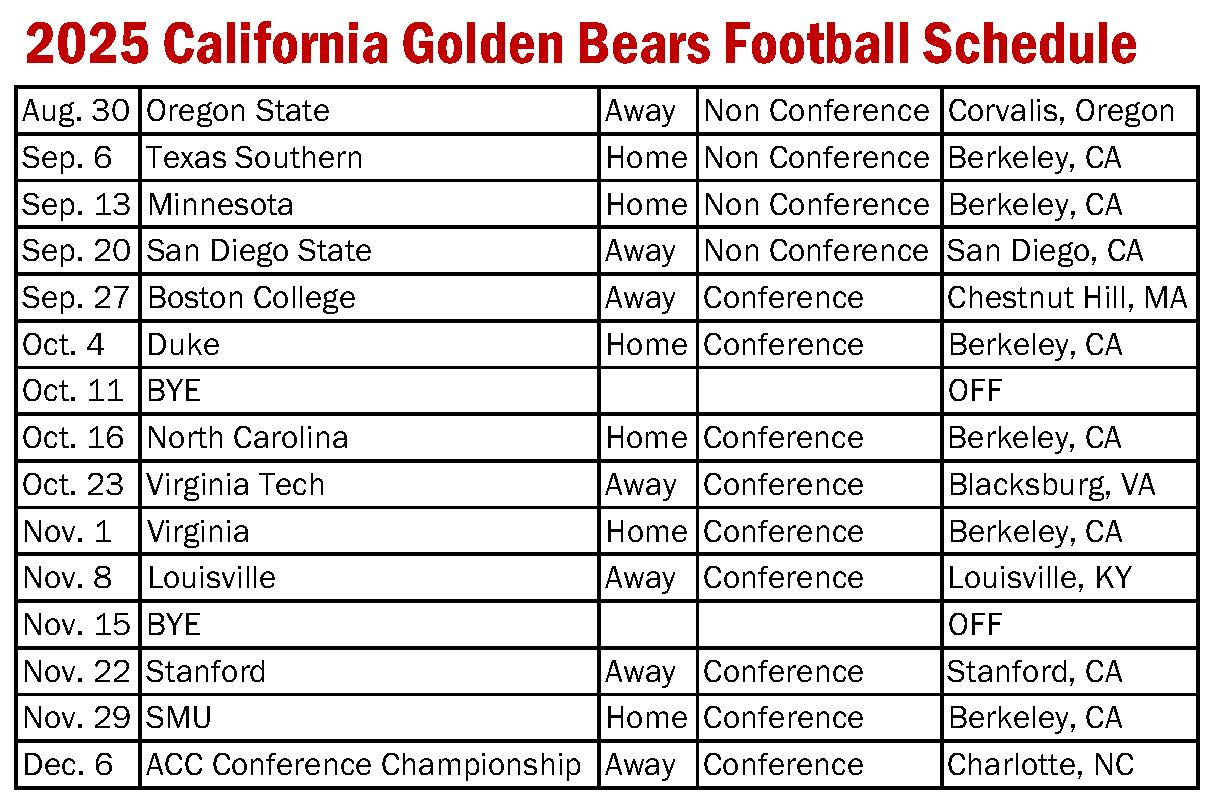Viewport: 1214px width, 798px height.
Task: Click the North Carolina cell
Action: click(369, 437)
